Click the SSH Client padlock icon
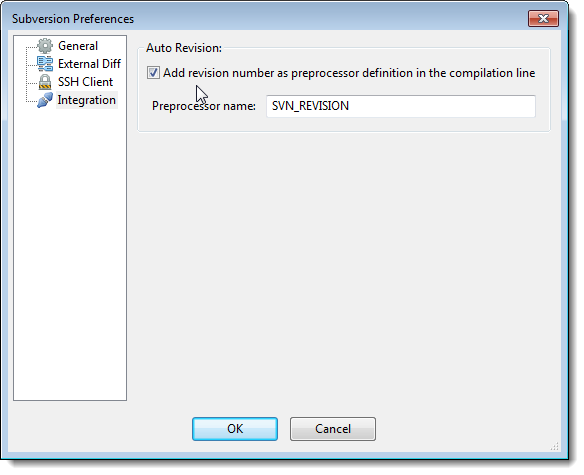Image resolution: width=584 pixels, height=475 pixels. click(x=45, y=82)
